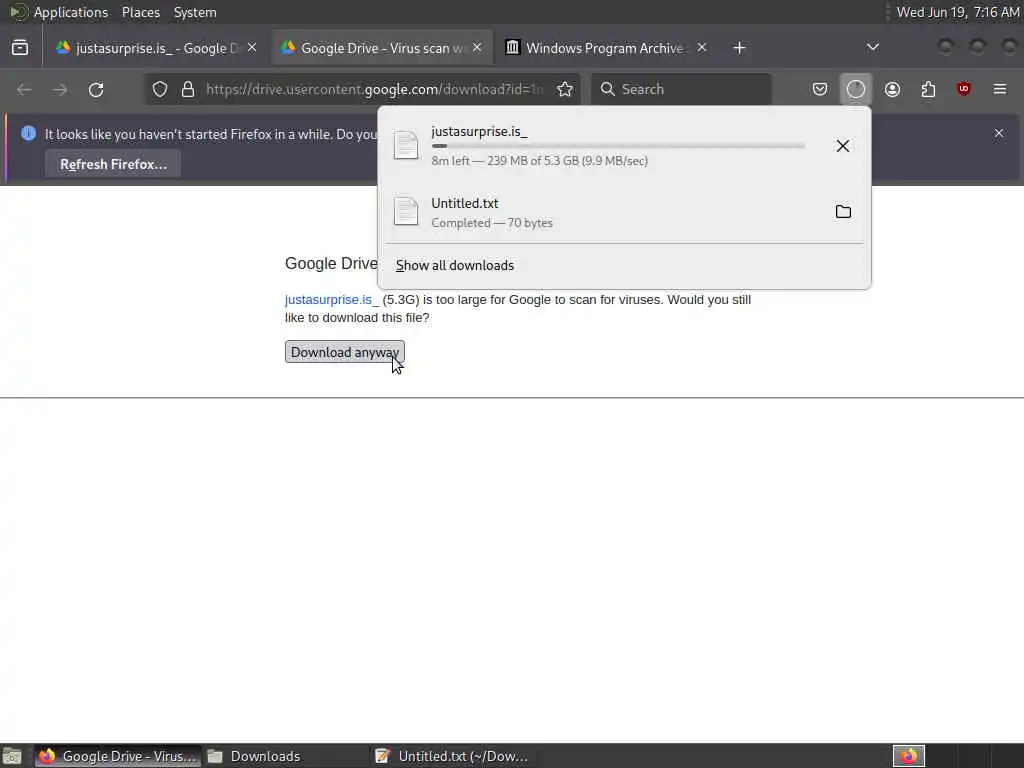Switch to Untitled.txt editor in the taskbar
Viewport: 1024px width, 768px height.
pyautogui.click(x=452, y=756)
